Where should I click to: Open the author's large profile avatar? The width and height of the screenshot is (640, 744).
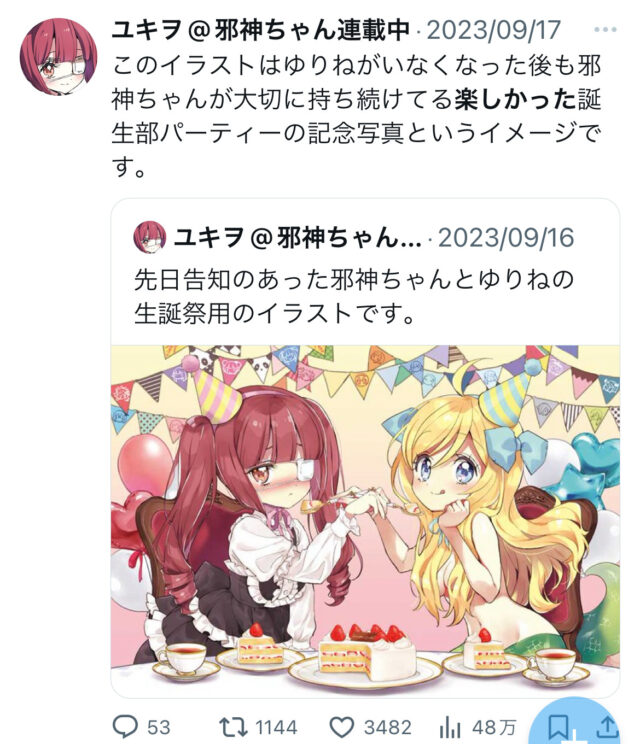point(58,57)
